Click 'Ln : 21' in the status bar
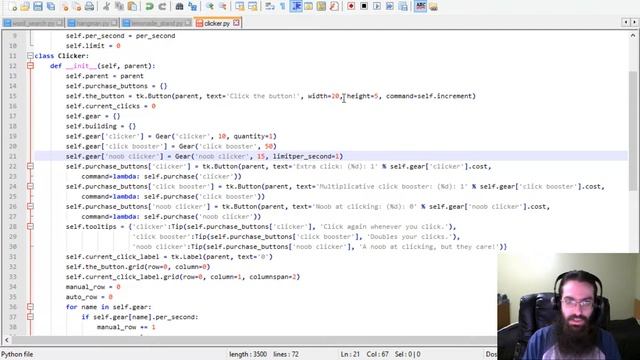This screenshot has width=640, height=360. tap(350, 354)
